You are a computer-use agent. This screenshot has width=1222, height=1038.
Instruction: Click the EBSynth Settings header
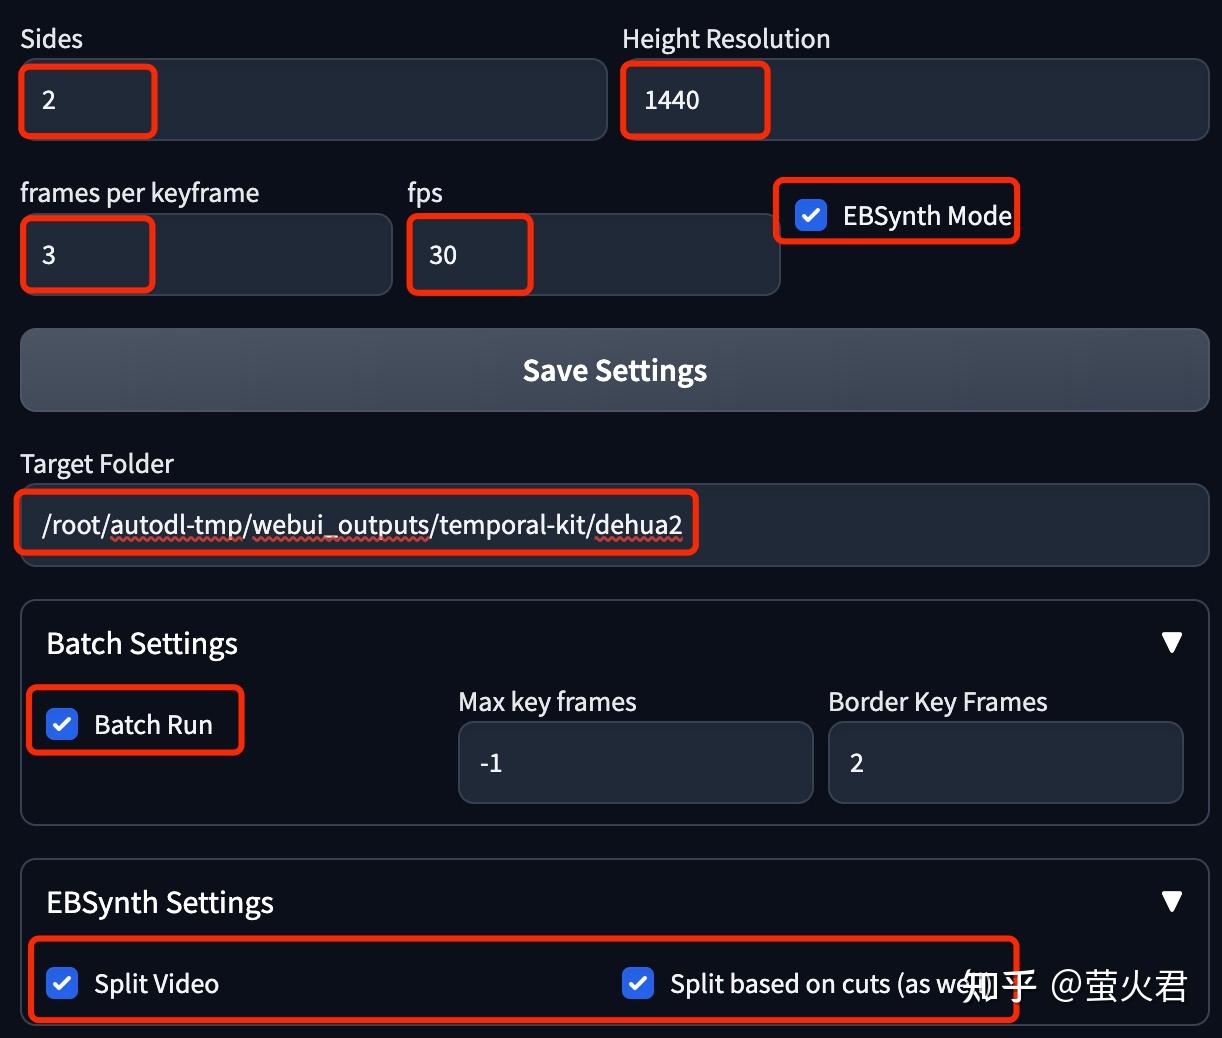[x=160, y=901]
